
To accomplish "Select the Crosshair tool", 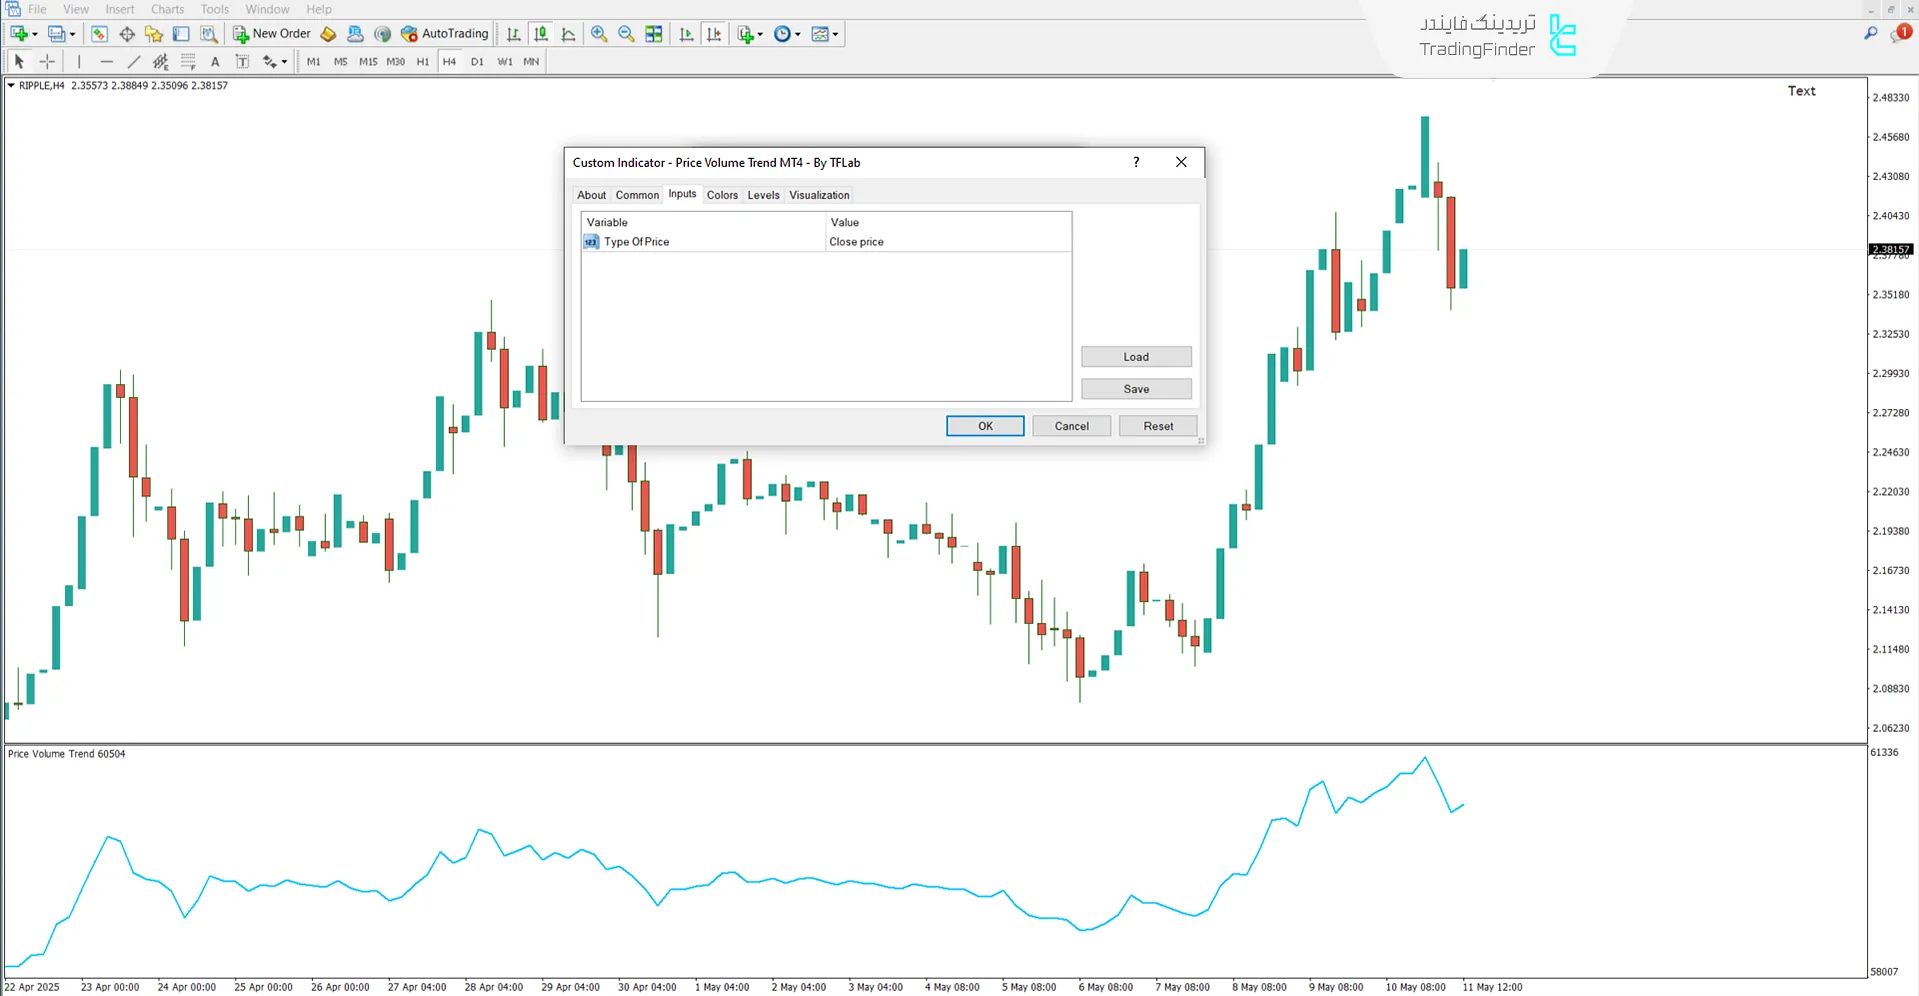I will pyautogui.click(x=47, y=61).
